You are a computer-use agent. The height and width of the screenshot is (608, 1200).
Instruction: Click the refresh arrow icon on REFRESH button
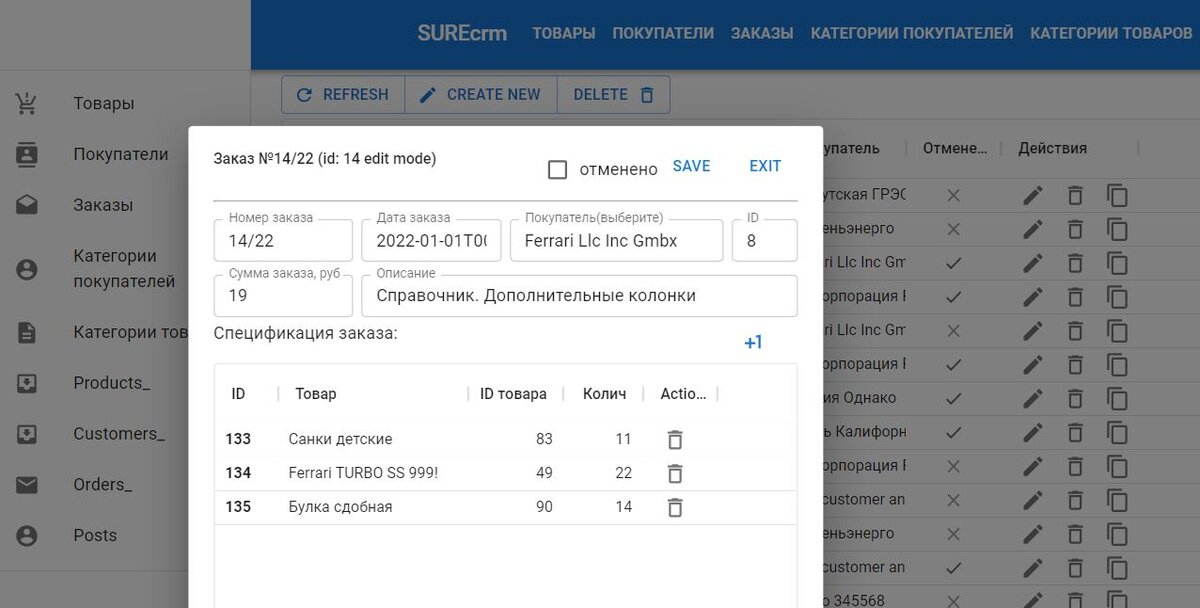pos(305,94)
